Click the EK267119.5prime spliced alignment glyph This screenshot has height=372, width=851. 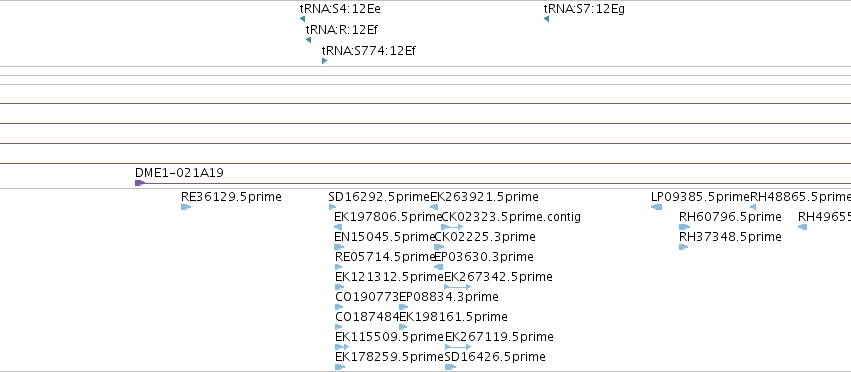click(458, 346)
